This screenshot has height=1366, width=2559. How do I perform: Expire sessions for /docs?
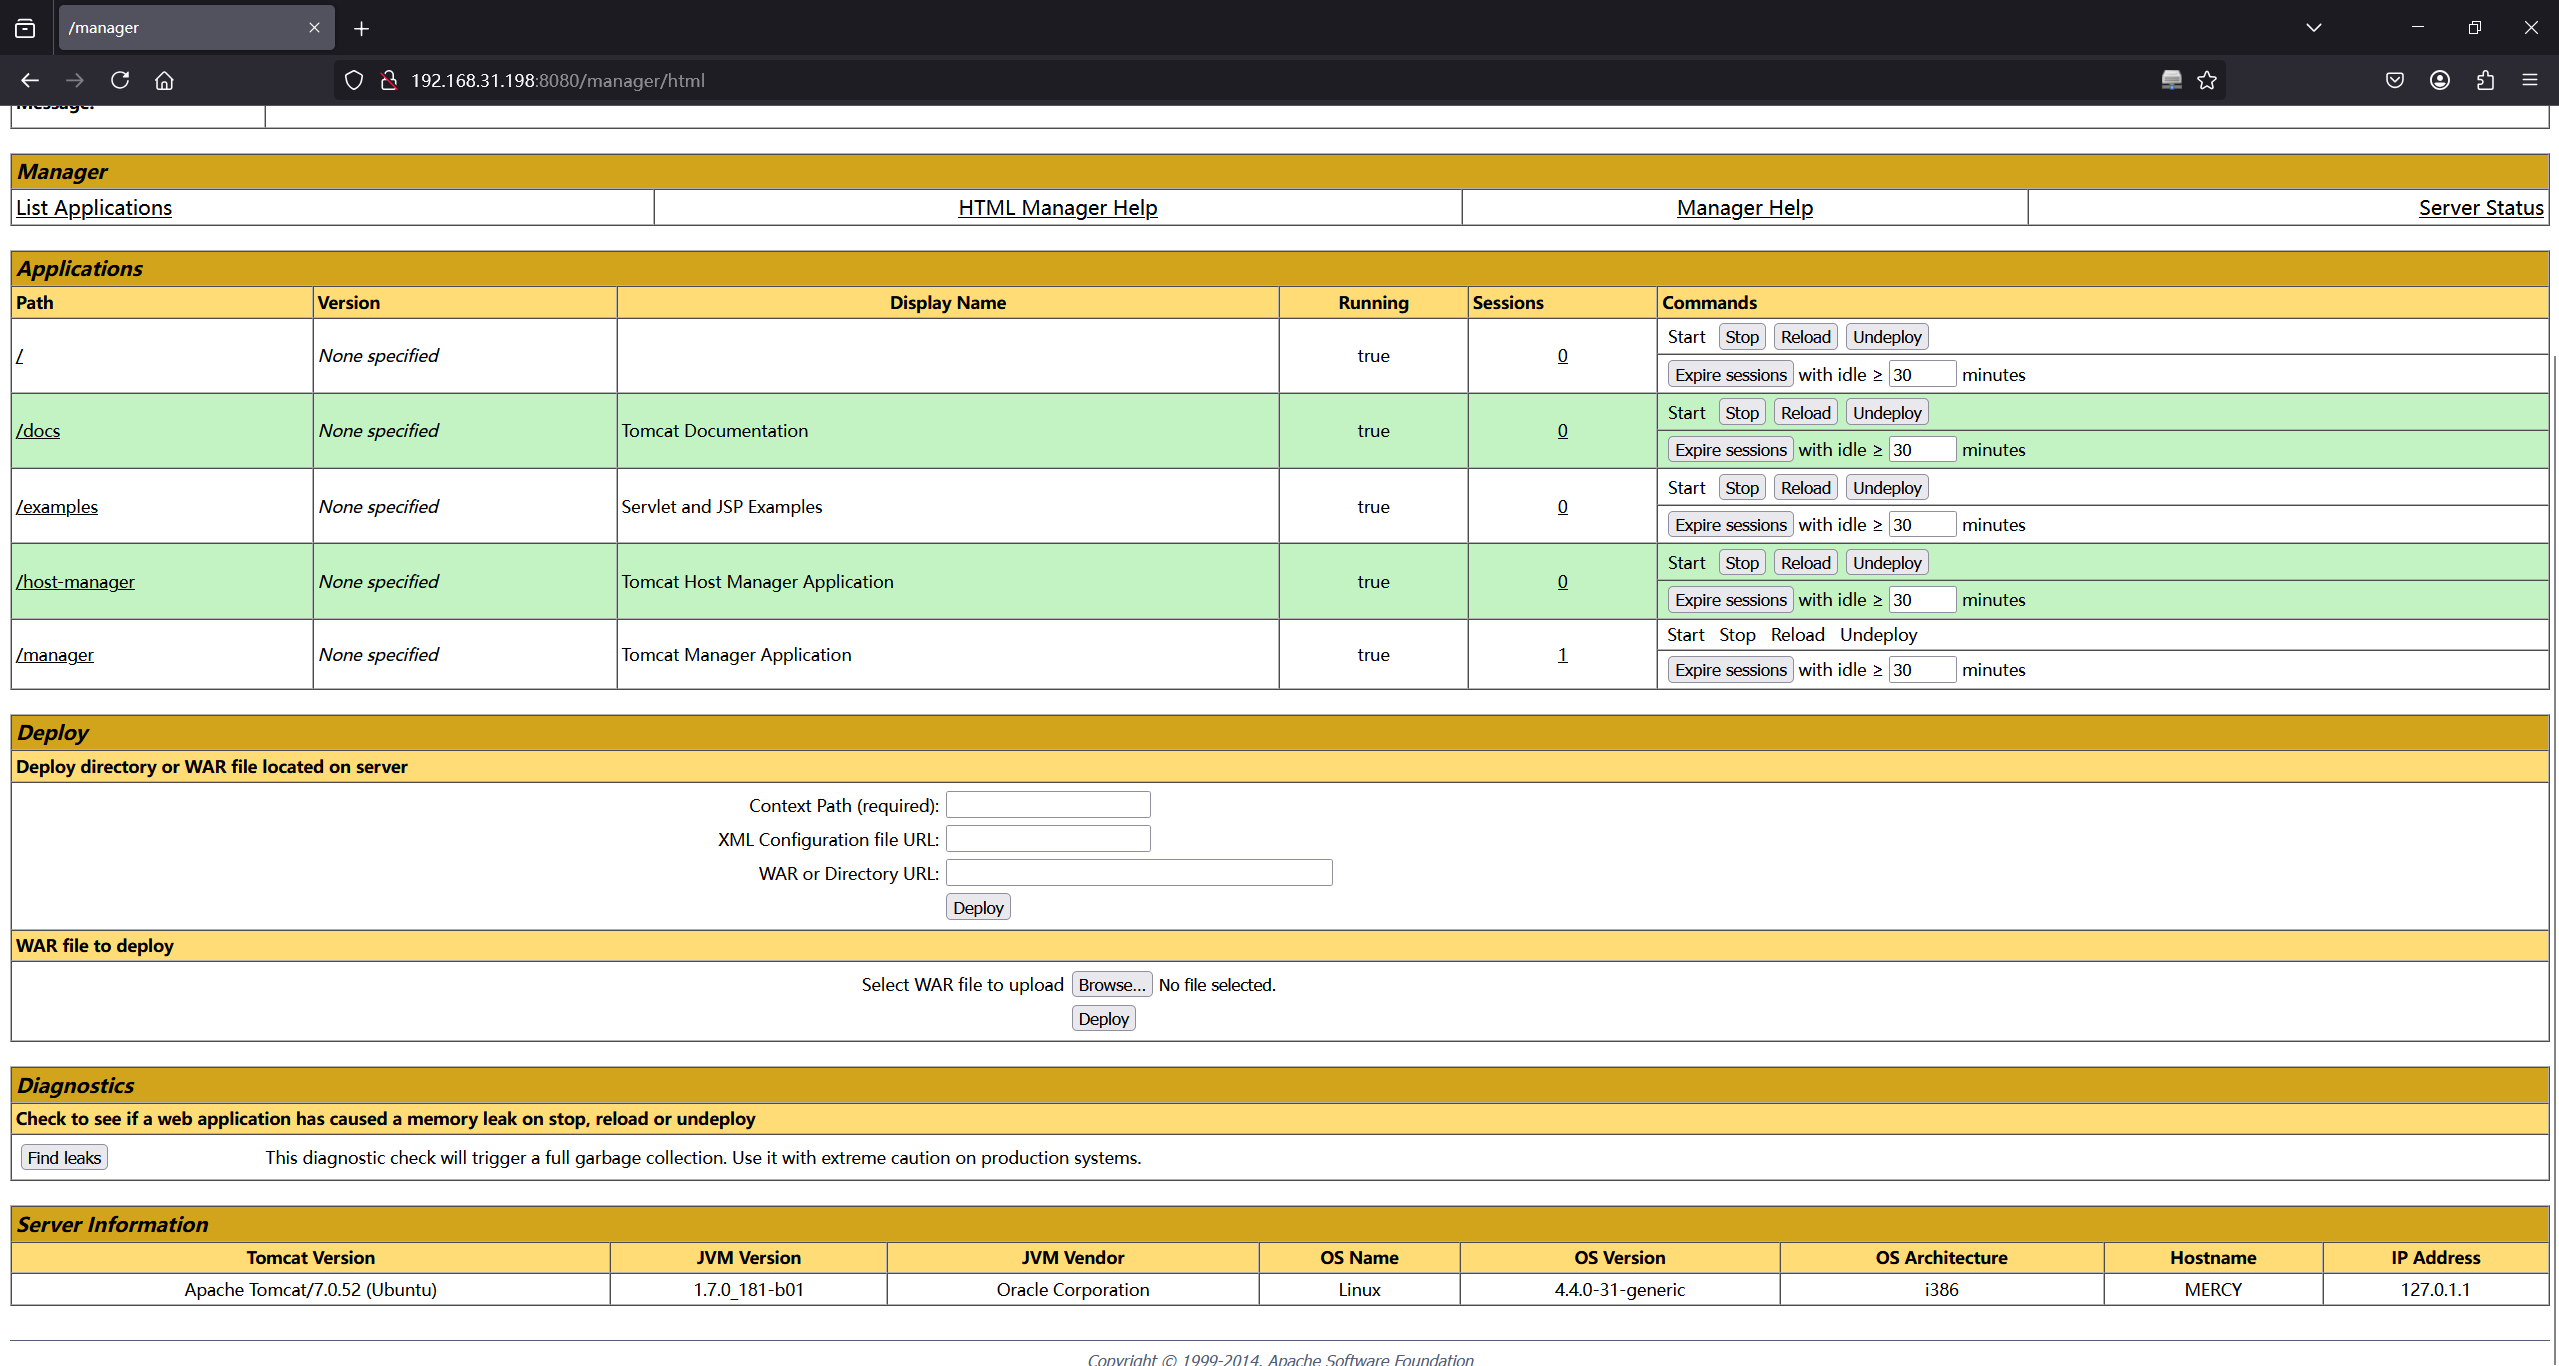1730,450
